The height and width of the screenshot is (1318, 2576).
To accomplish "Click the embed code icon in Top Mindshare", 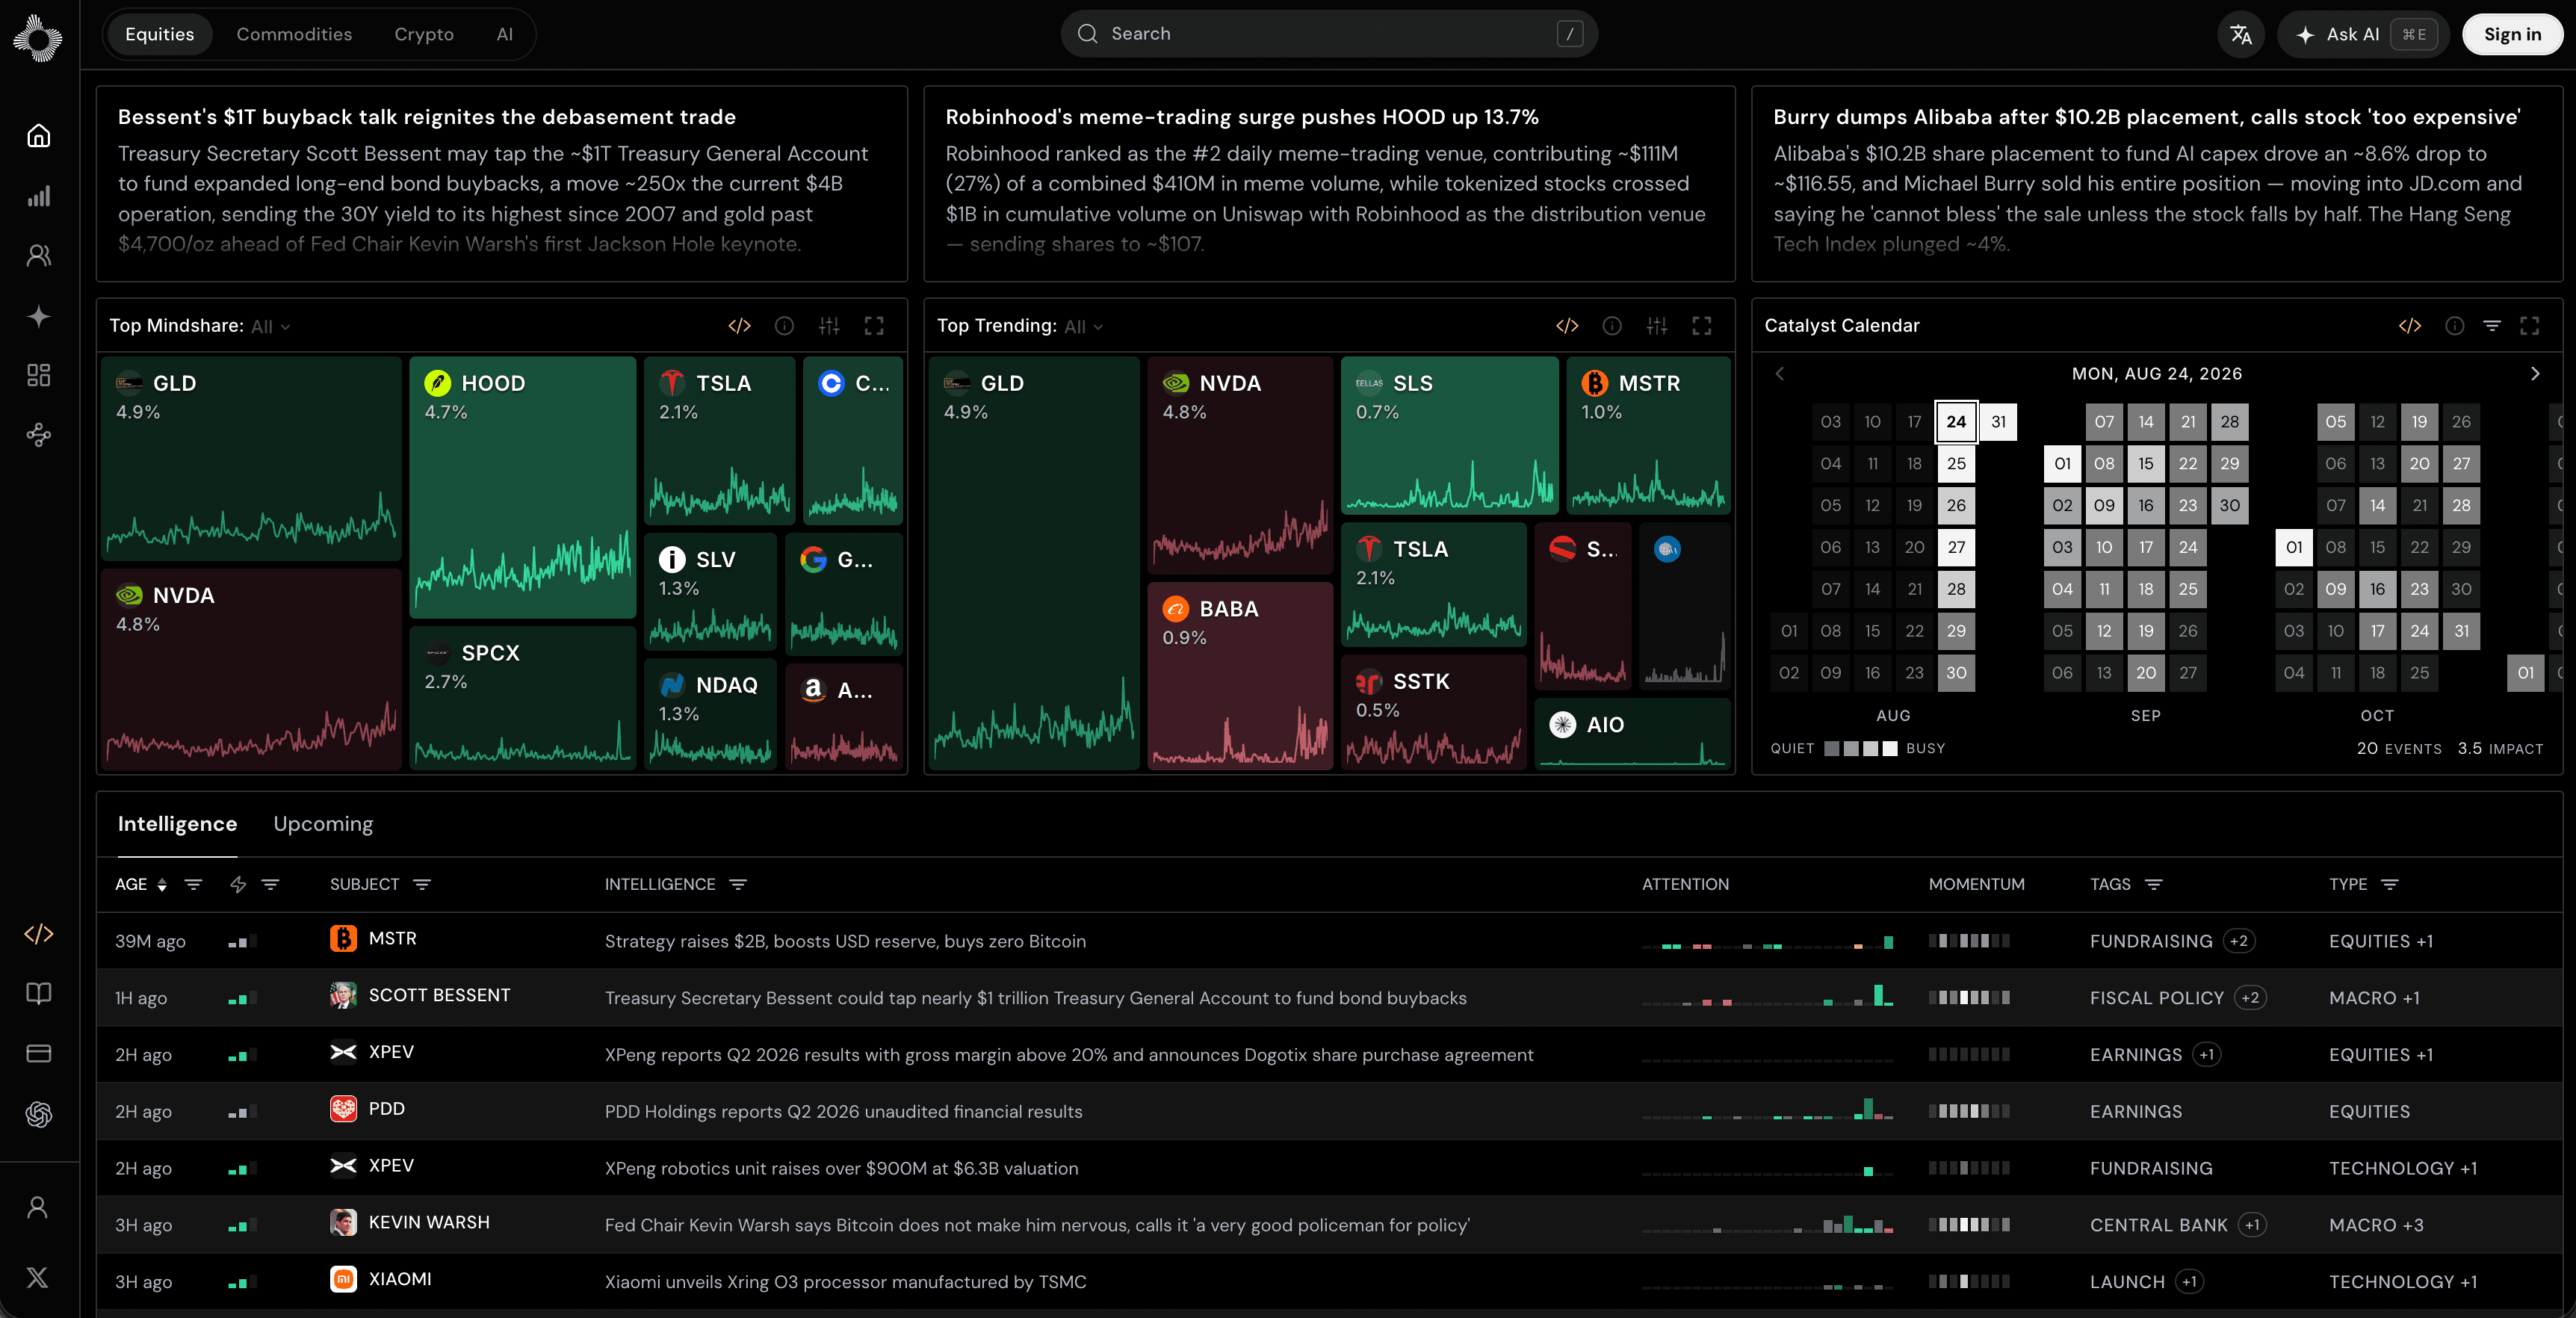I will [x=739, y=326].
